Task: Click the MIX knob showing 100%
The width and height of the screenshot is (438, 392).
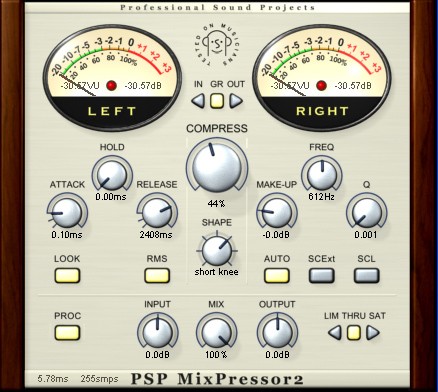Action: (217, 333)
